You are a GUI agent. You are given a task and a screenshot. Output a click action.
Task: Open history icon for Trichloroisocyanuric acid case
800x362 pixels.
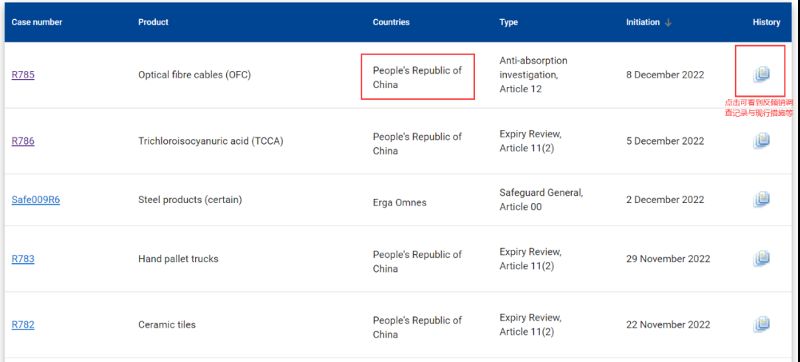[x=761, y=140]
